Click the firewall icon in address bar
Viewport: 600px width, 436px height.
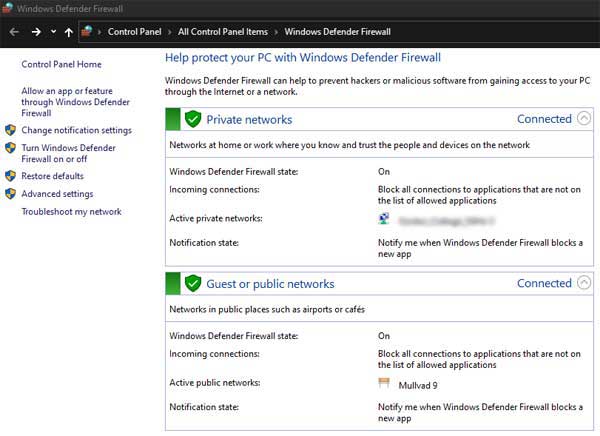click(x=87, y=31)
